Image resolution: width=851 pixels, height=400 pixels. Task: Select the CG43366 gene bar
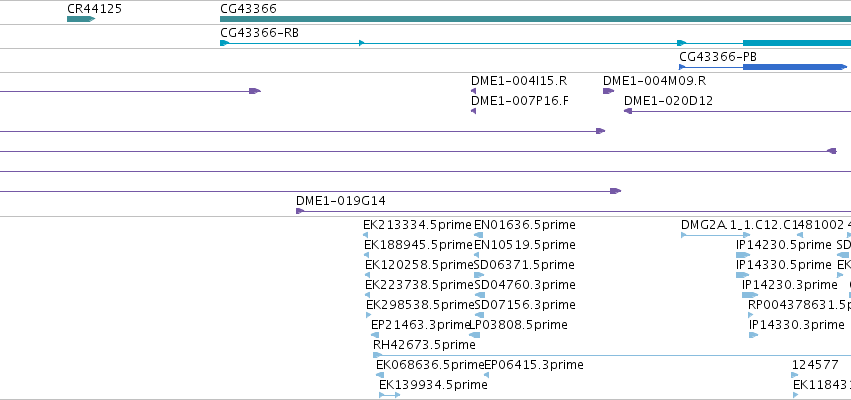535,19
